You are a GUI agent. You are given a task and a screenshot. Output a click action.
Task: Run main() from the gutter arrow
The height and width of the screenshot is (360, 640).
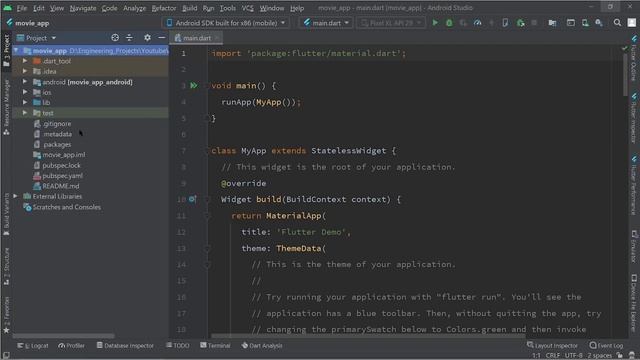click(194, 85)
